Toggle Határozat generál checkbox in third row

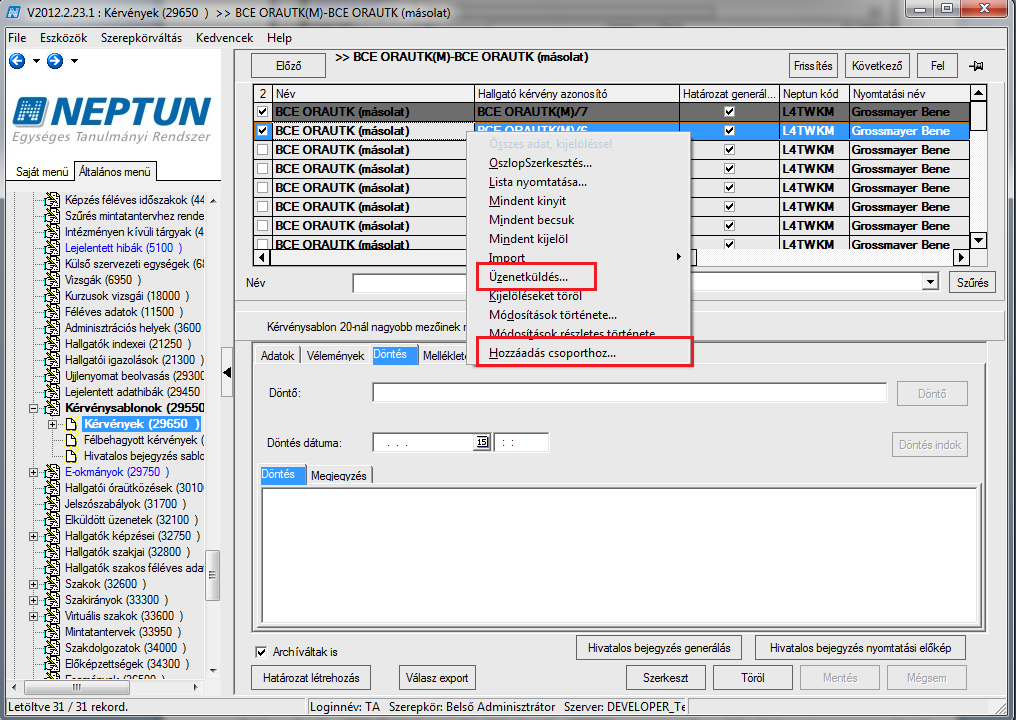point(729,150)
